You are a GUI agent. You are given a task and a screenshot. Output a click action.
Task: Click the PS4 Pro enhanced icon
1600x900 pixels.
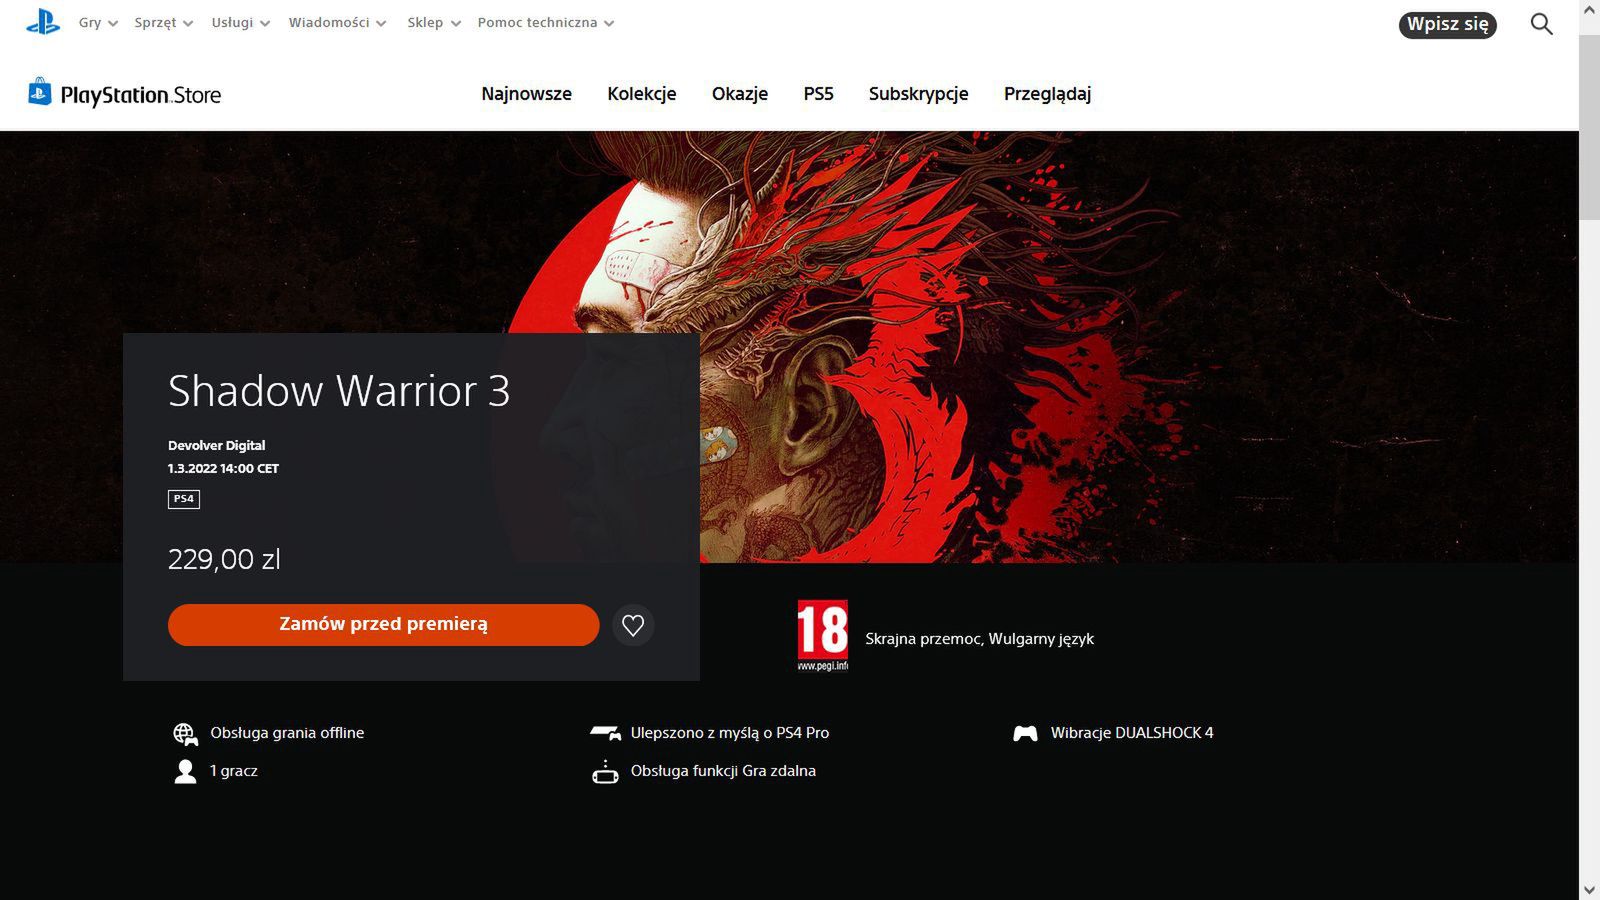click(x=605, y=733)
